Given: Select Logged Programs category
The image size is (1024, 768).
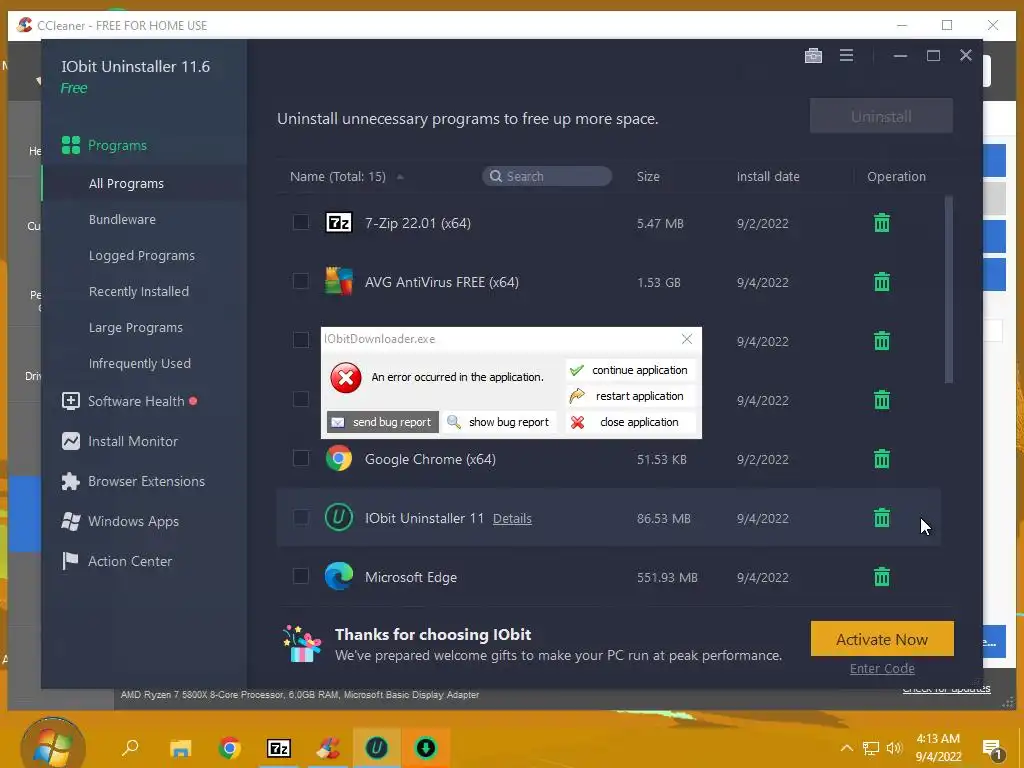Looking at the screenshot, I should tap(142, 255).
